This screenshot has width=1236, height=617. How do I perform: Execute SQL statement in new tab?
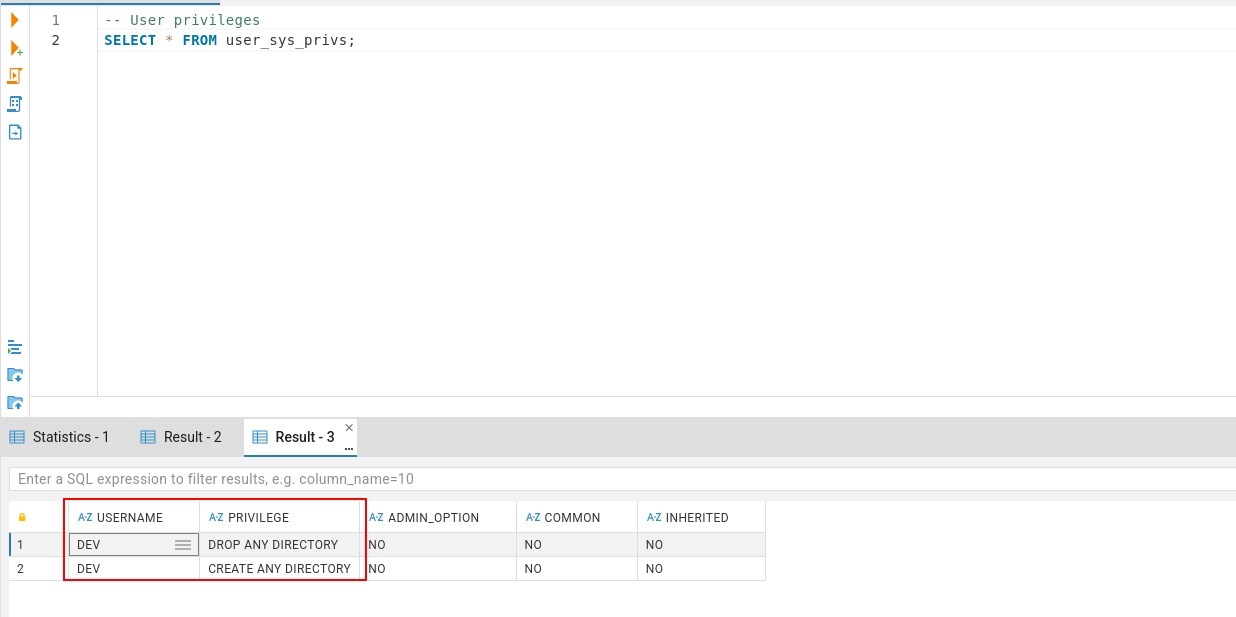[16, 48]
